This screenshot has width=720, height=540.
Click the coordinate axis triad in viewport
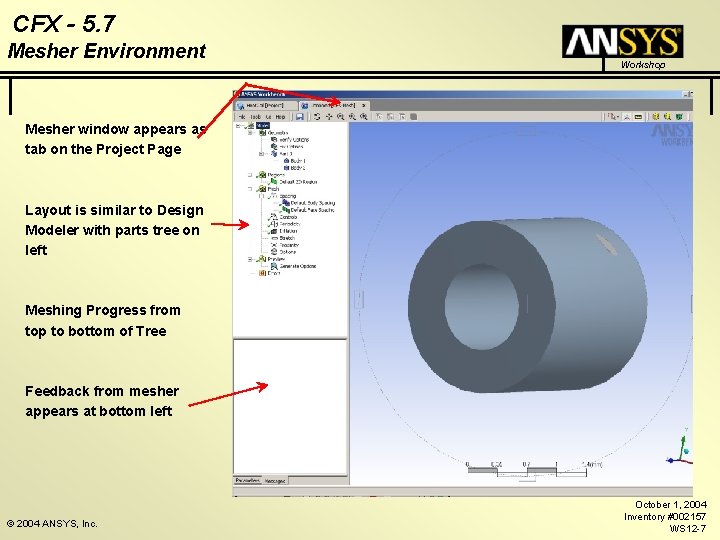[680, 448]
